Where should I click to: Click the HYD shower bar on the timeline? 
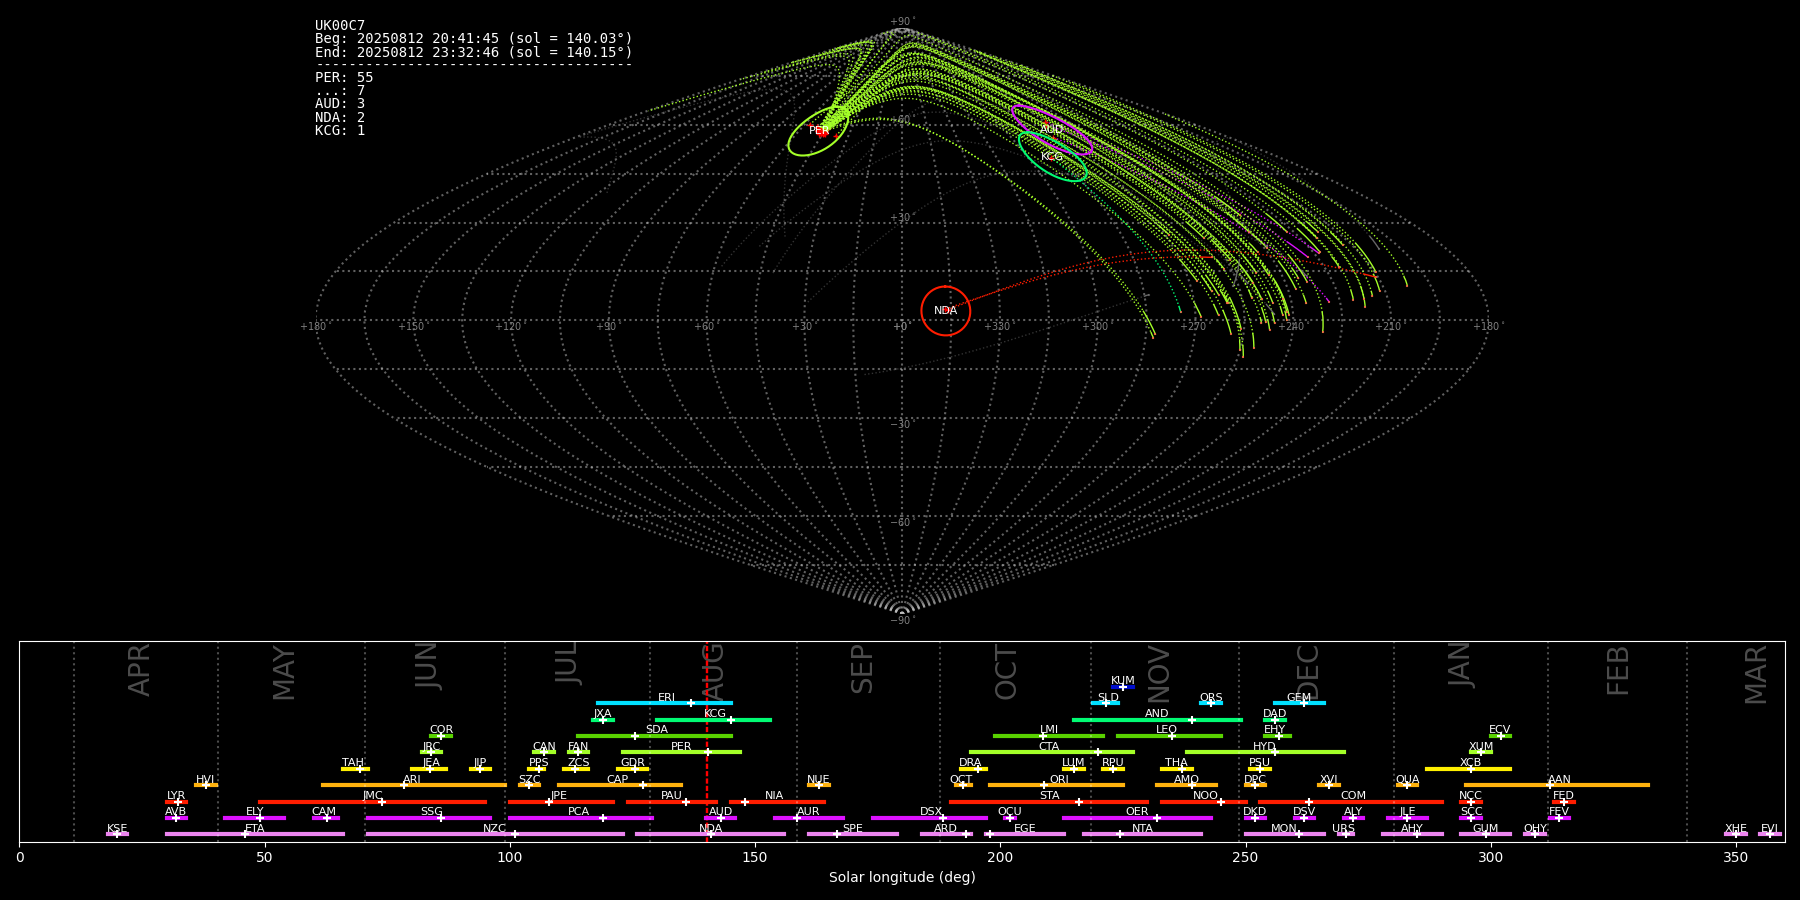tap(1265, 752)
